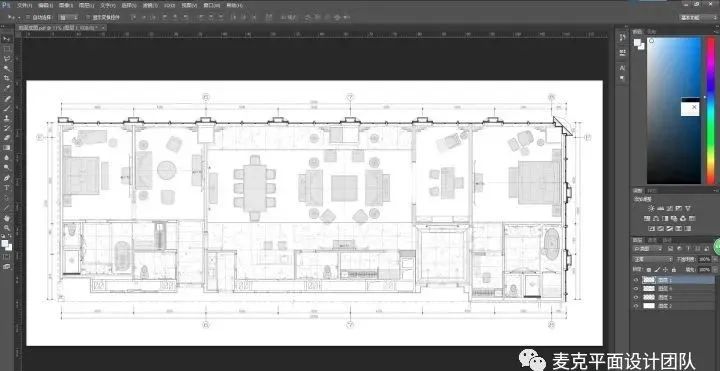
Task: Select the Pen tool
Action: 6,178
